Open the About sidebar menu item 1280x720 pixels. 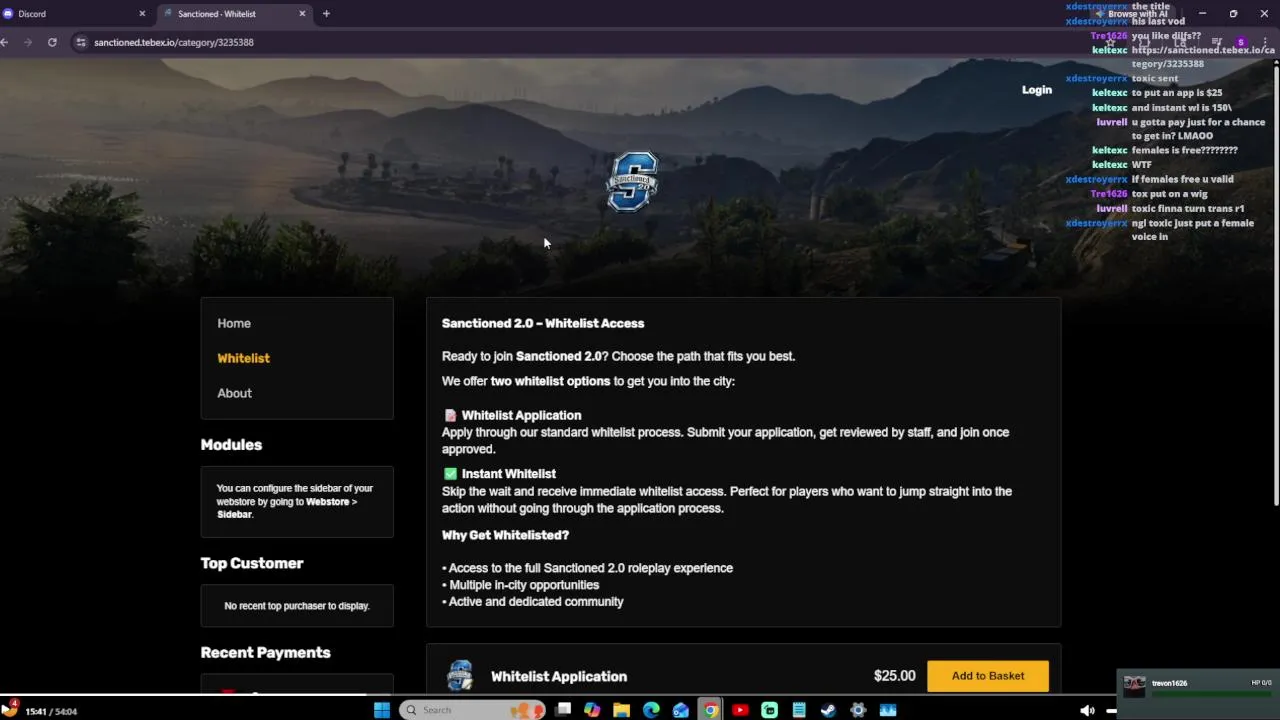click(x=234, y=393)
